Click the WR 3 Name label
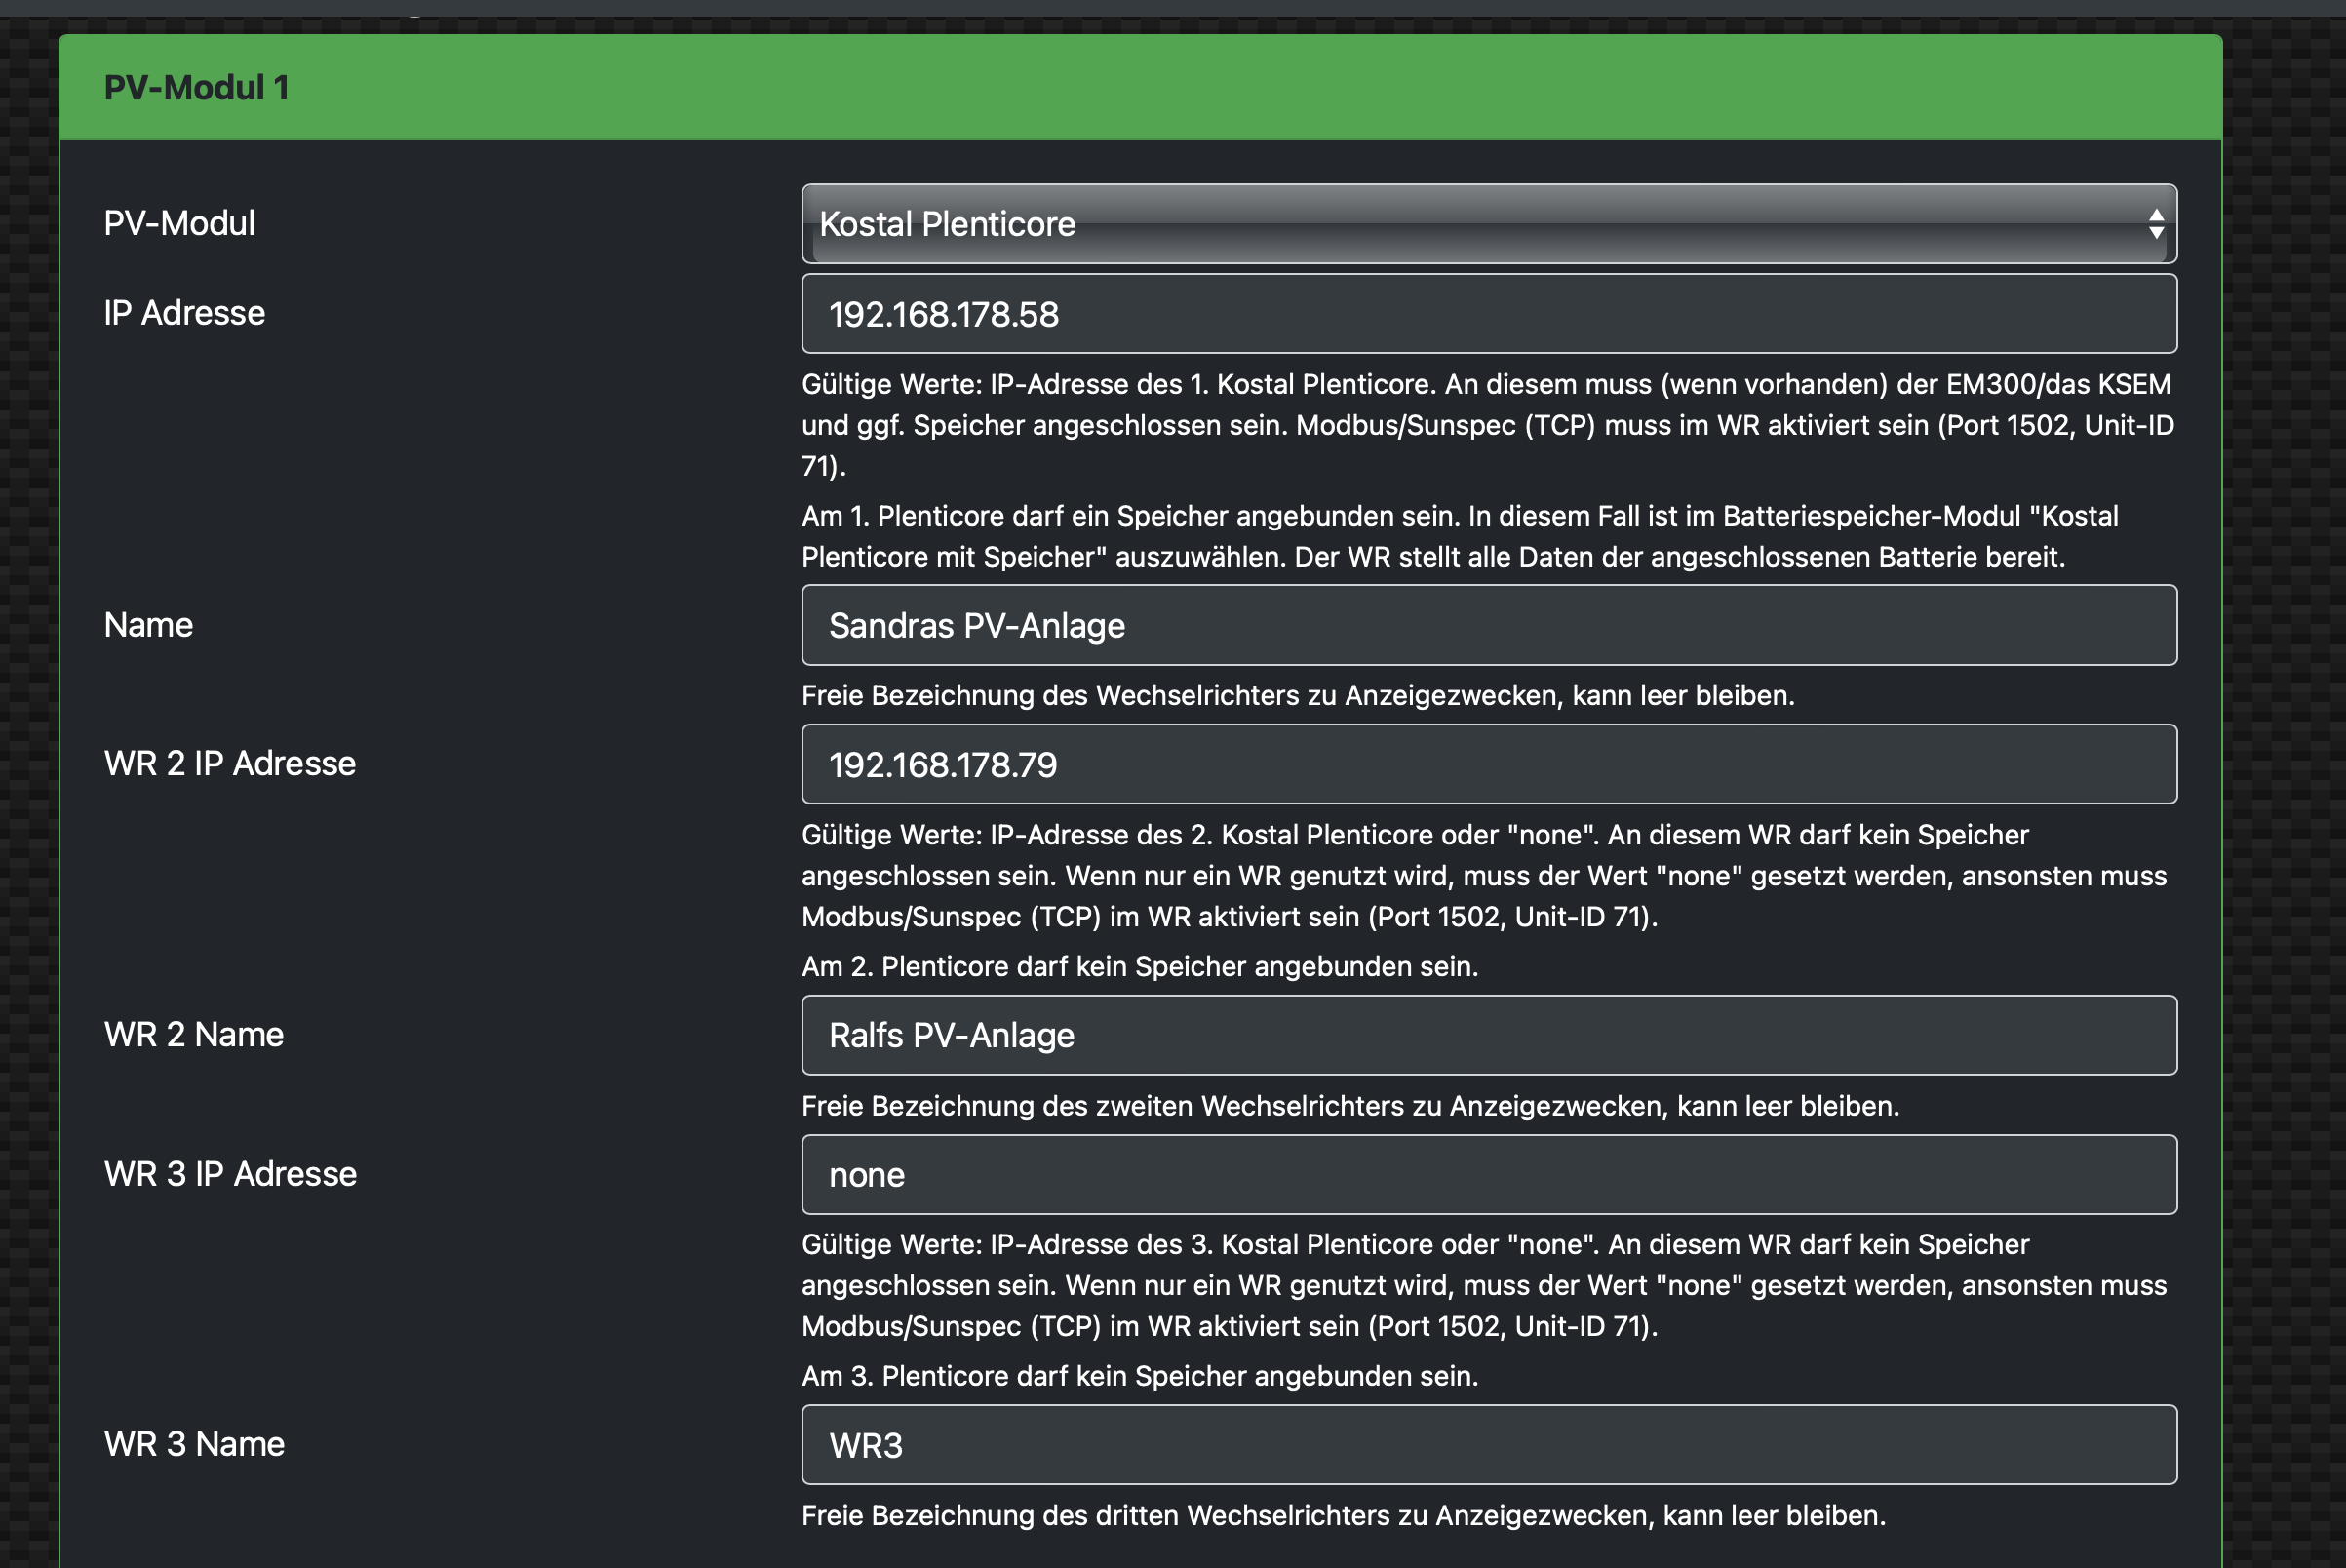 coord(194,1444)
